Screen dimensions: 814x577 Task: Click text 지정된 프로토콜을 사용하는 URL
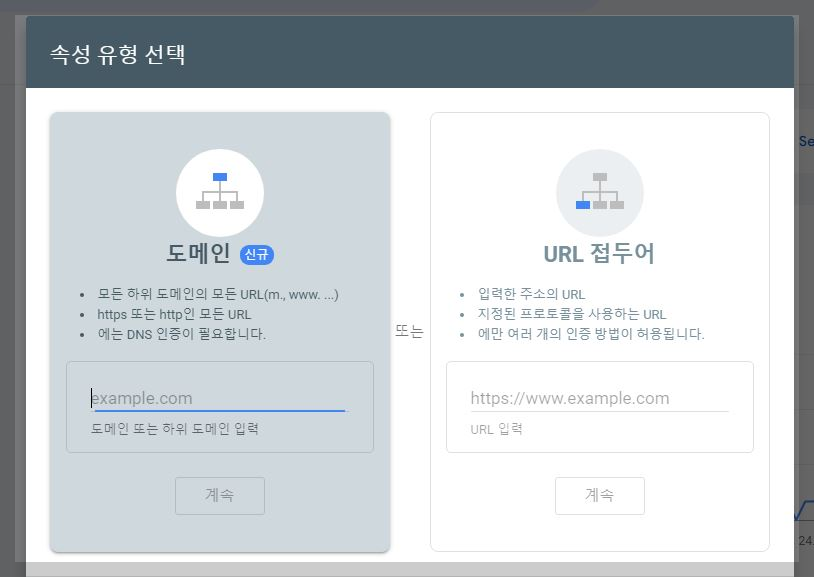point(572,314)
